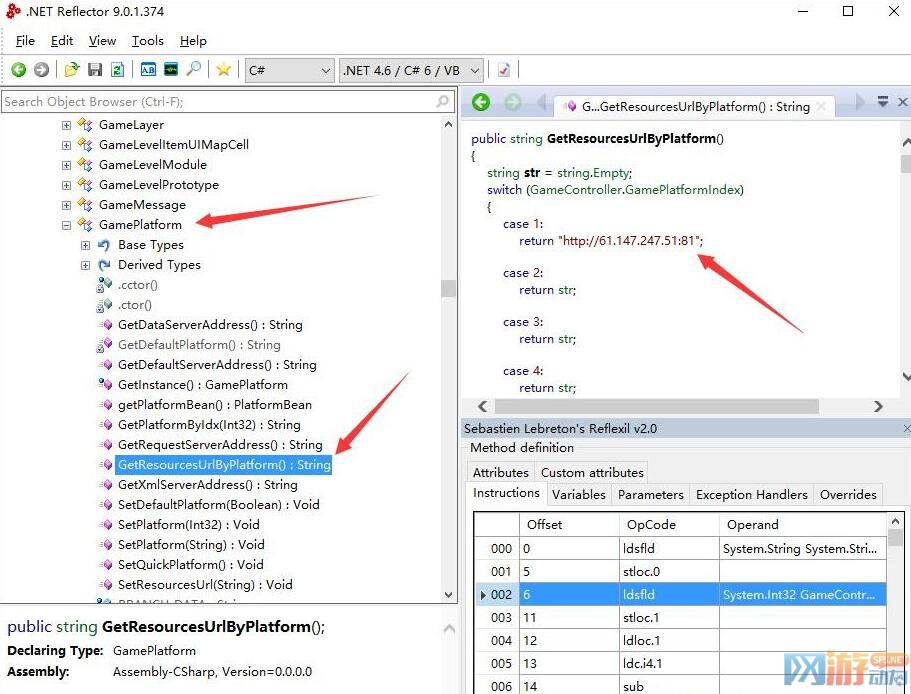Open the C# language dropdown

tap(290, 71)
